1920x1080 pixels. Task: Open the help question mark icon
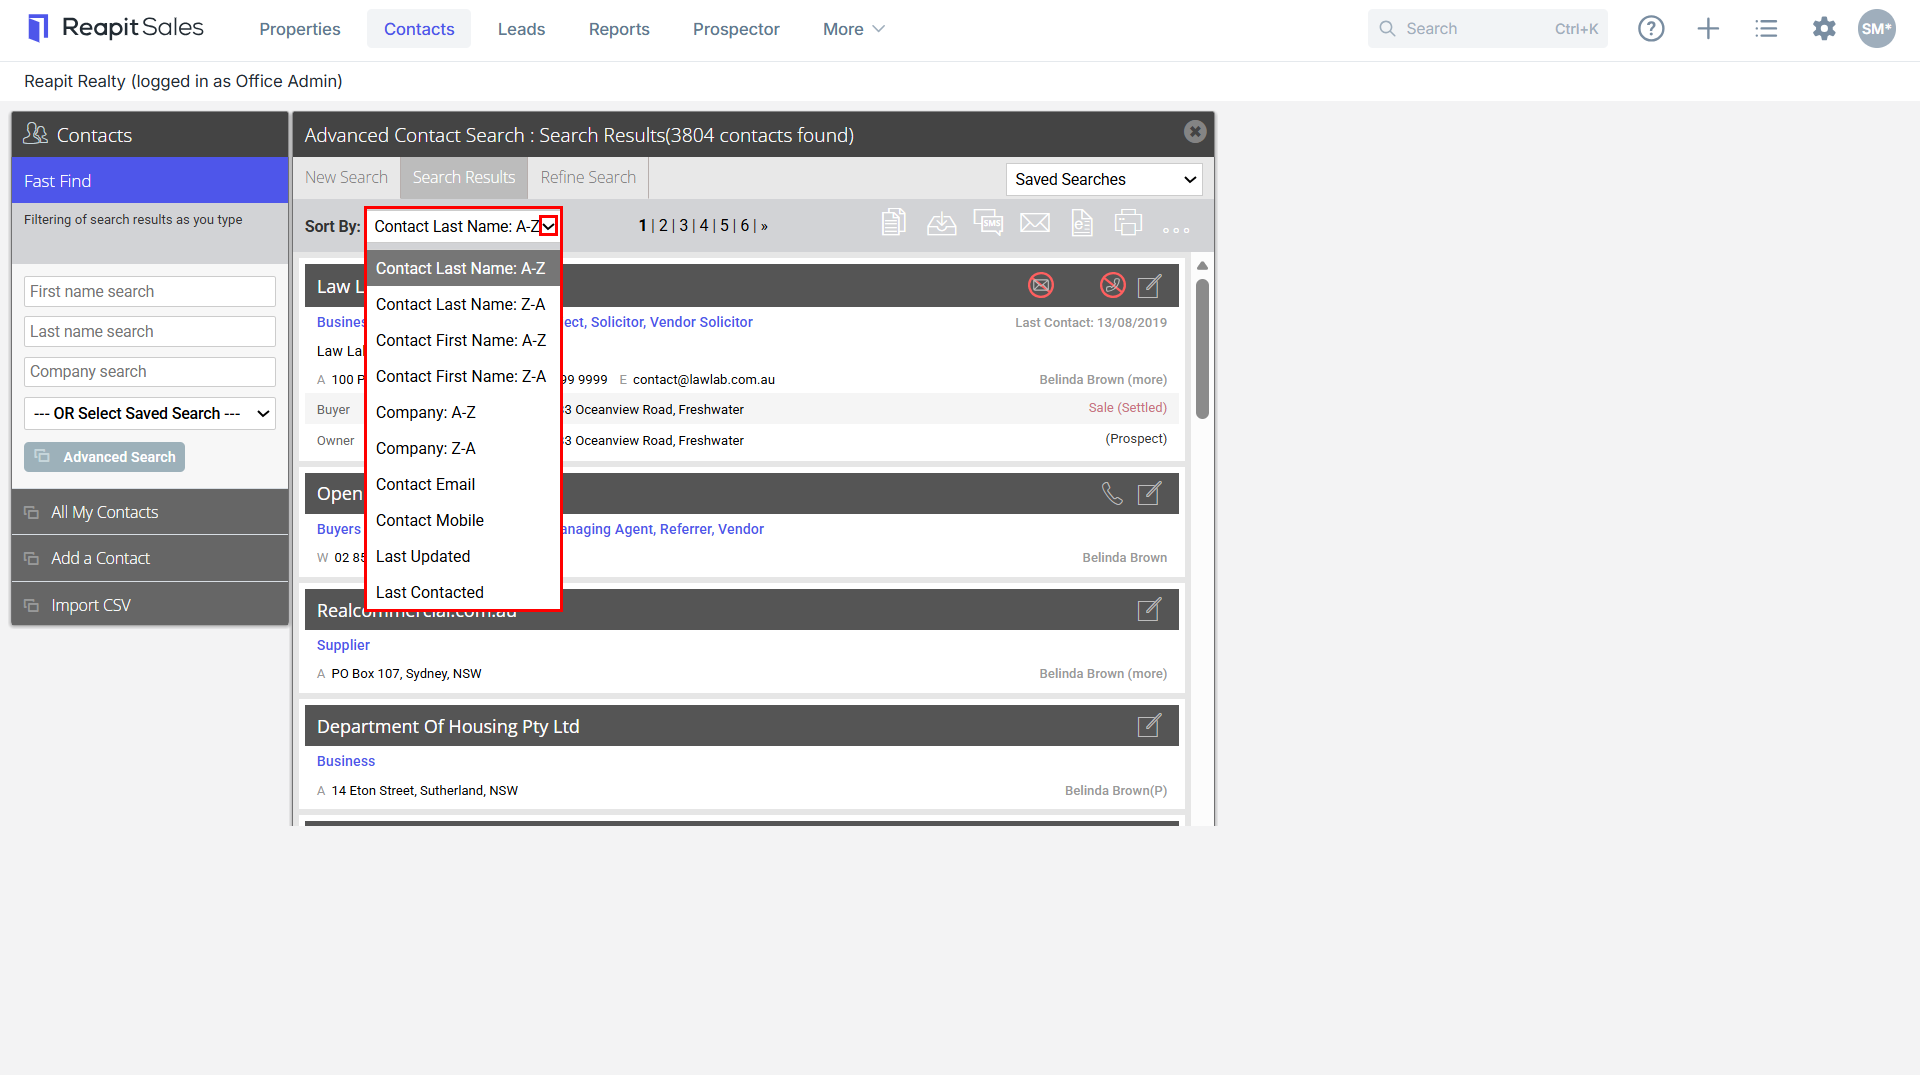pos(1651,29)
